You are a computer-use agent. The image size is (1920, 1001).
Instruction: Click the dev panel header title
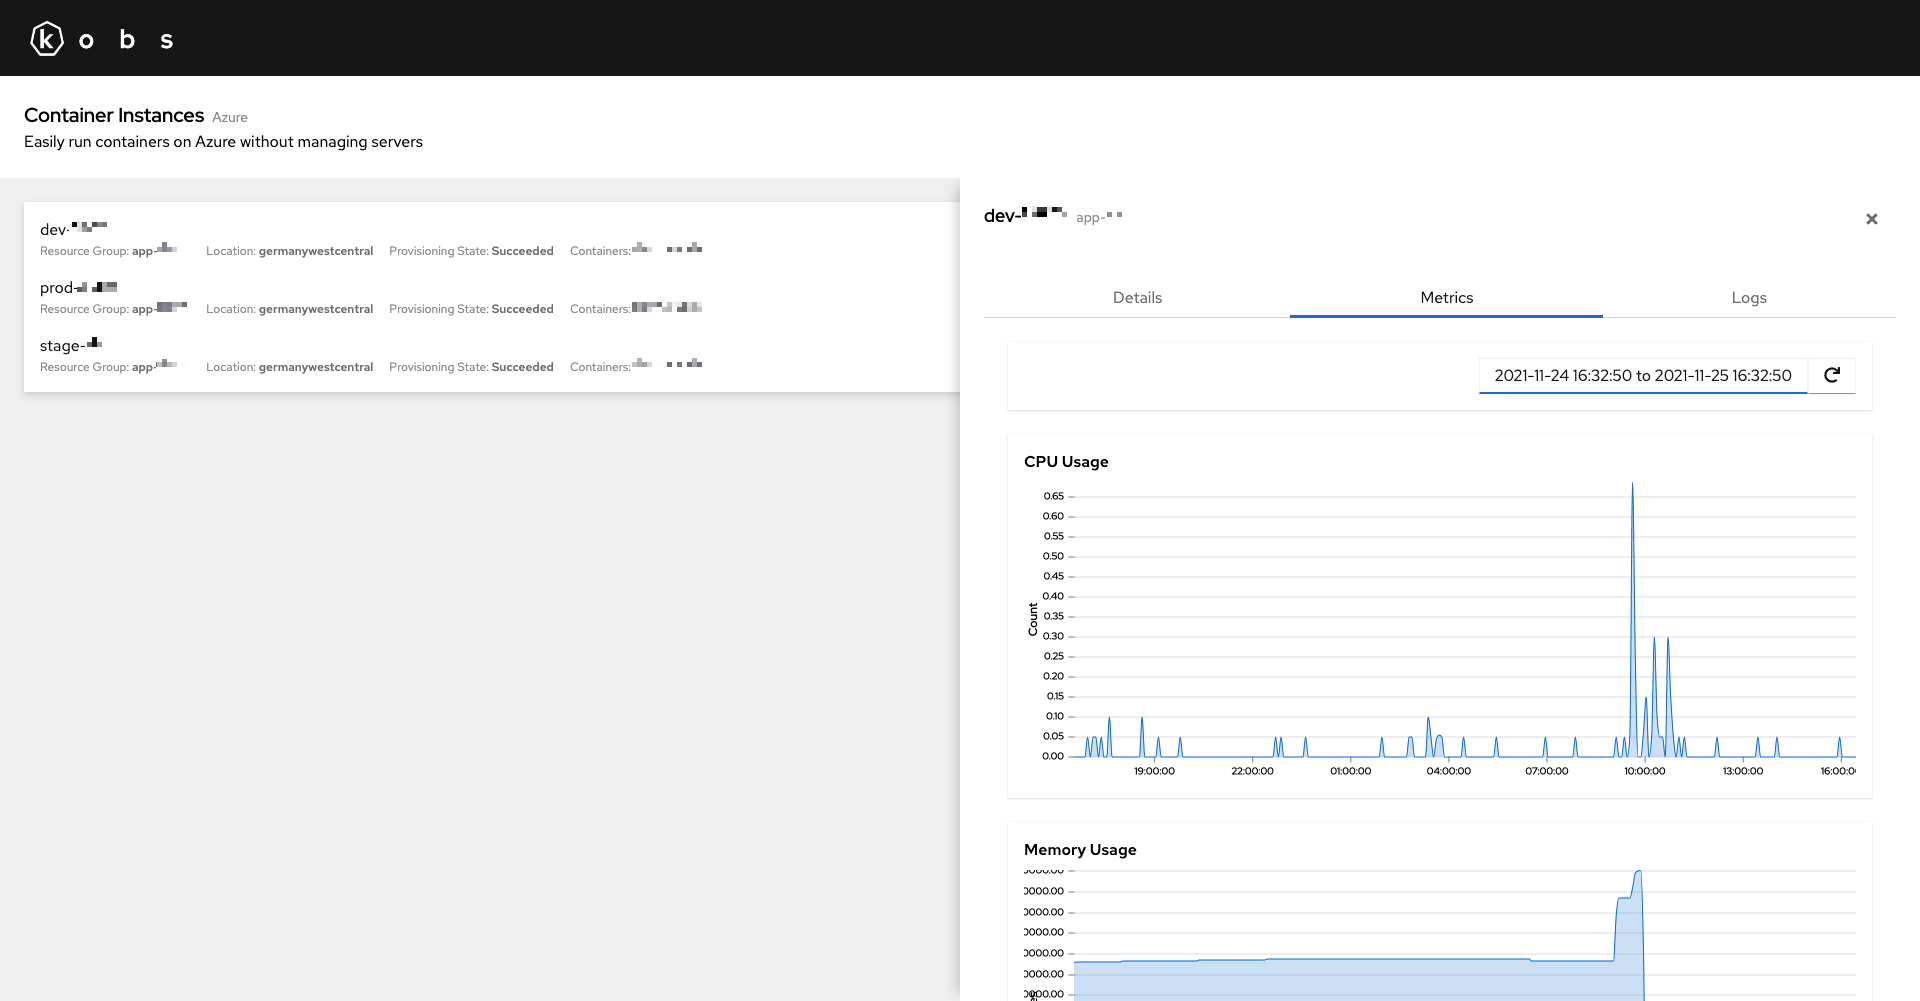1026,215
